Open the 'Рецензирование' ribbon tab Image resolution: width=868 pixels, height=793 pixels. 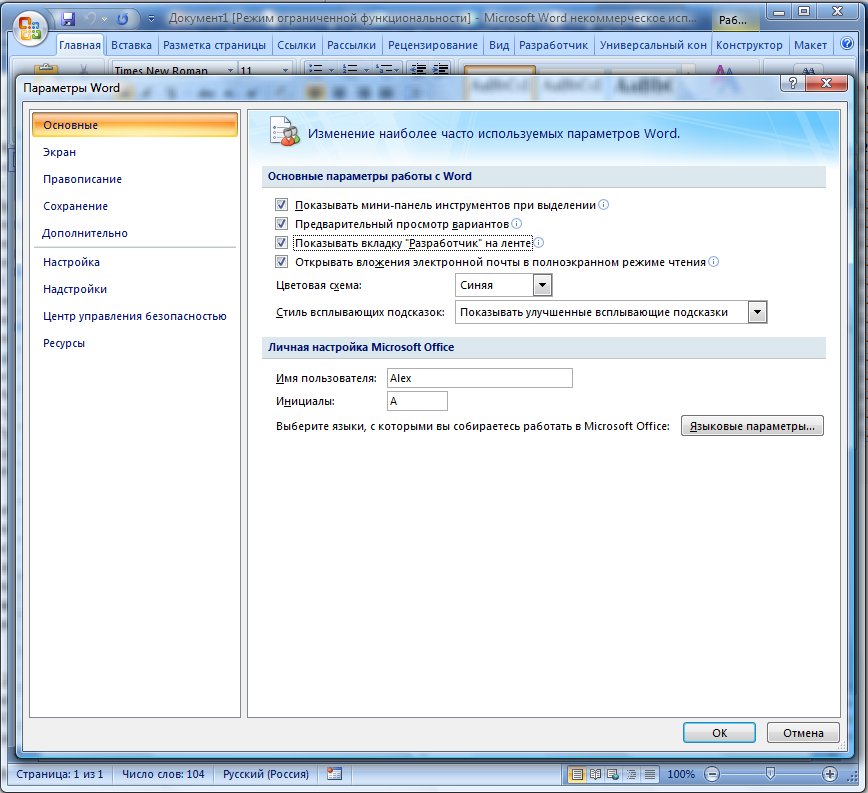pyautogui.click(x=432, y=45)
